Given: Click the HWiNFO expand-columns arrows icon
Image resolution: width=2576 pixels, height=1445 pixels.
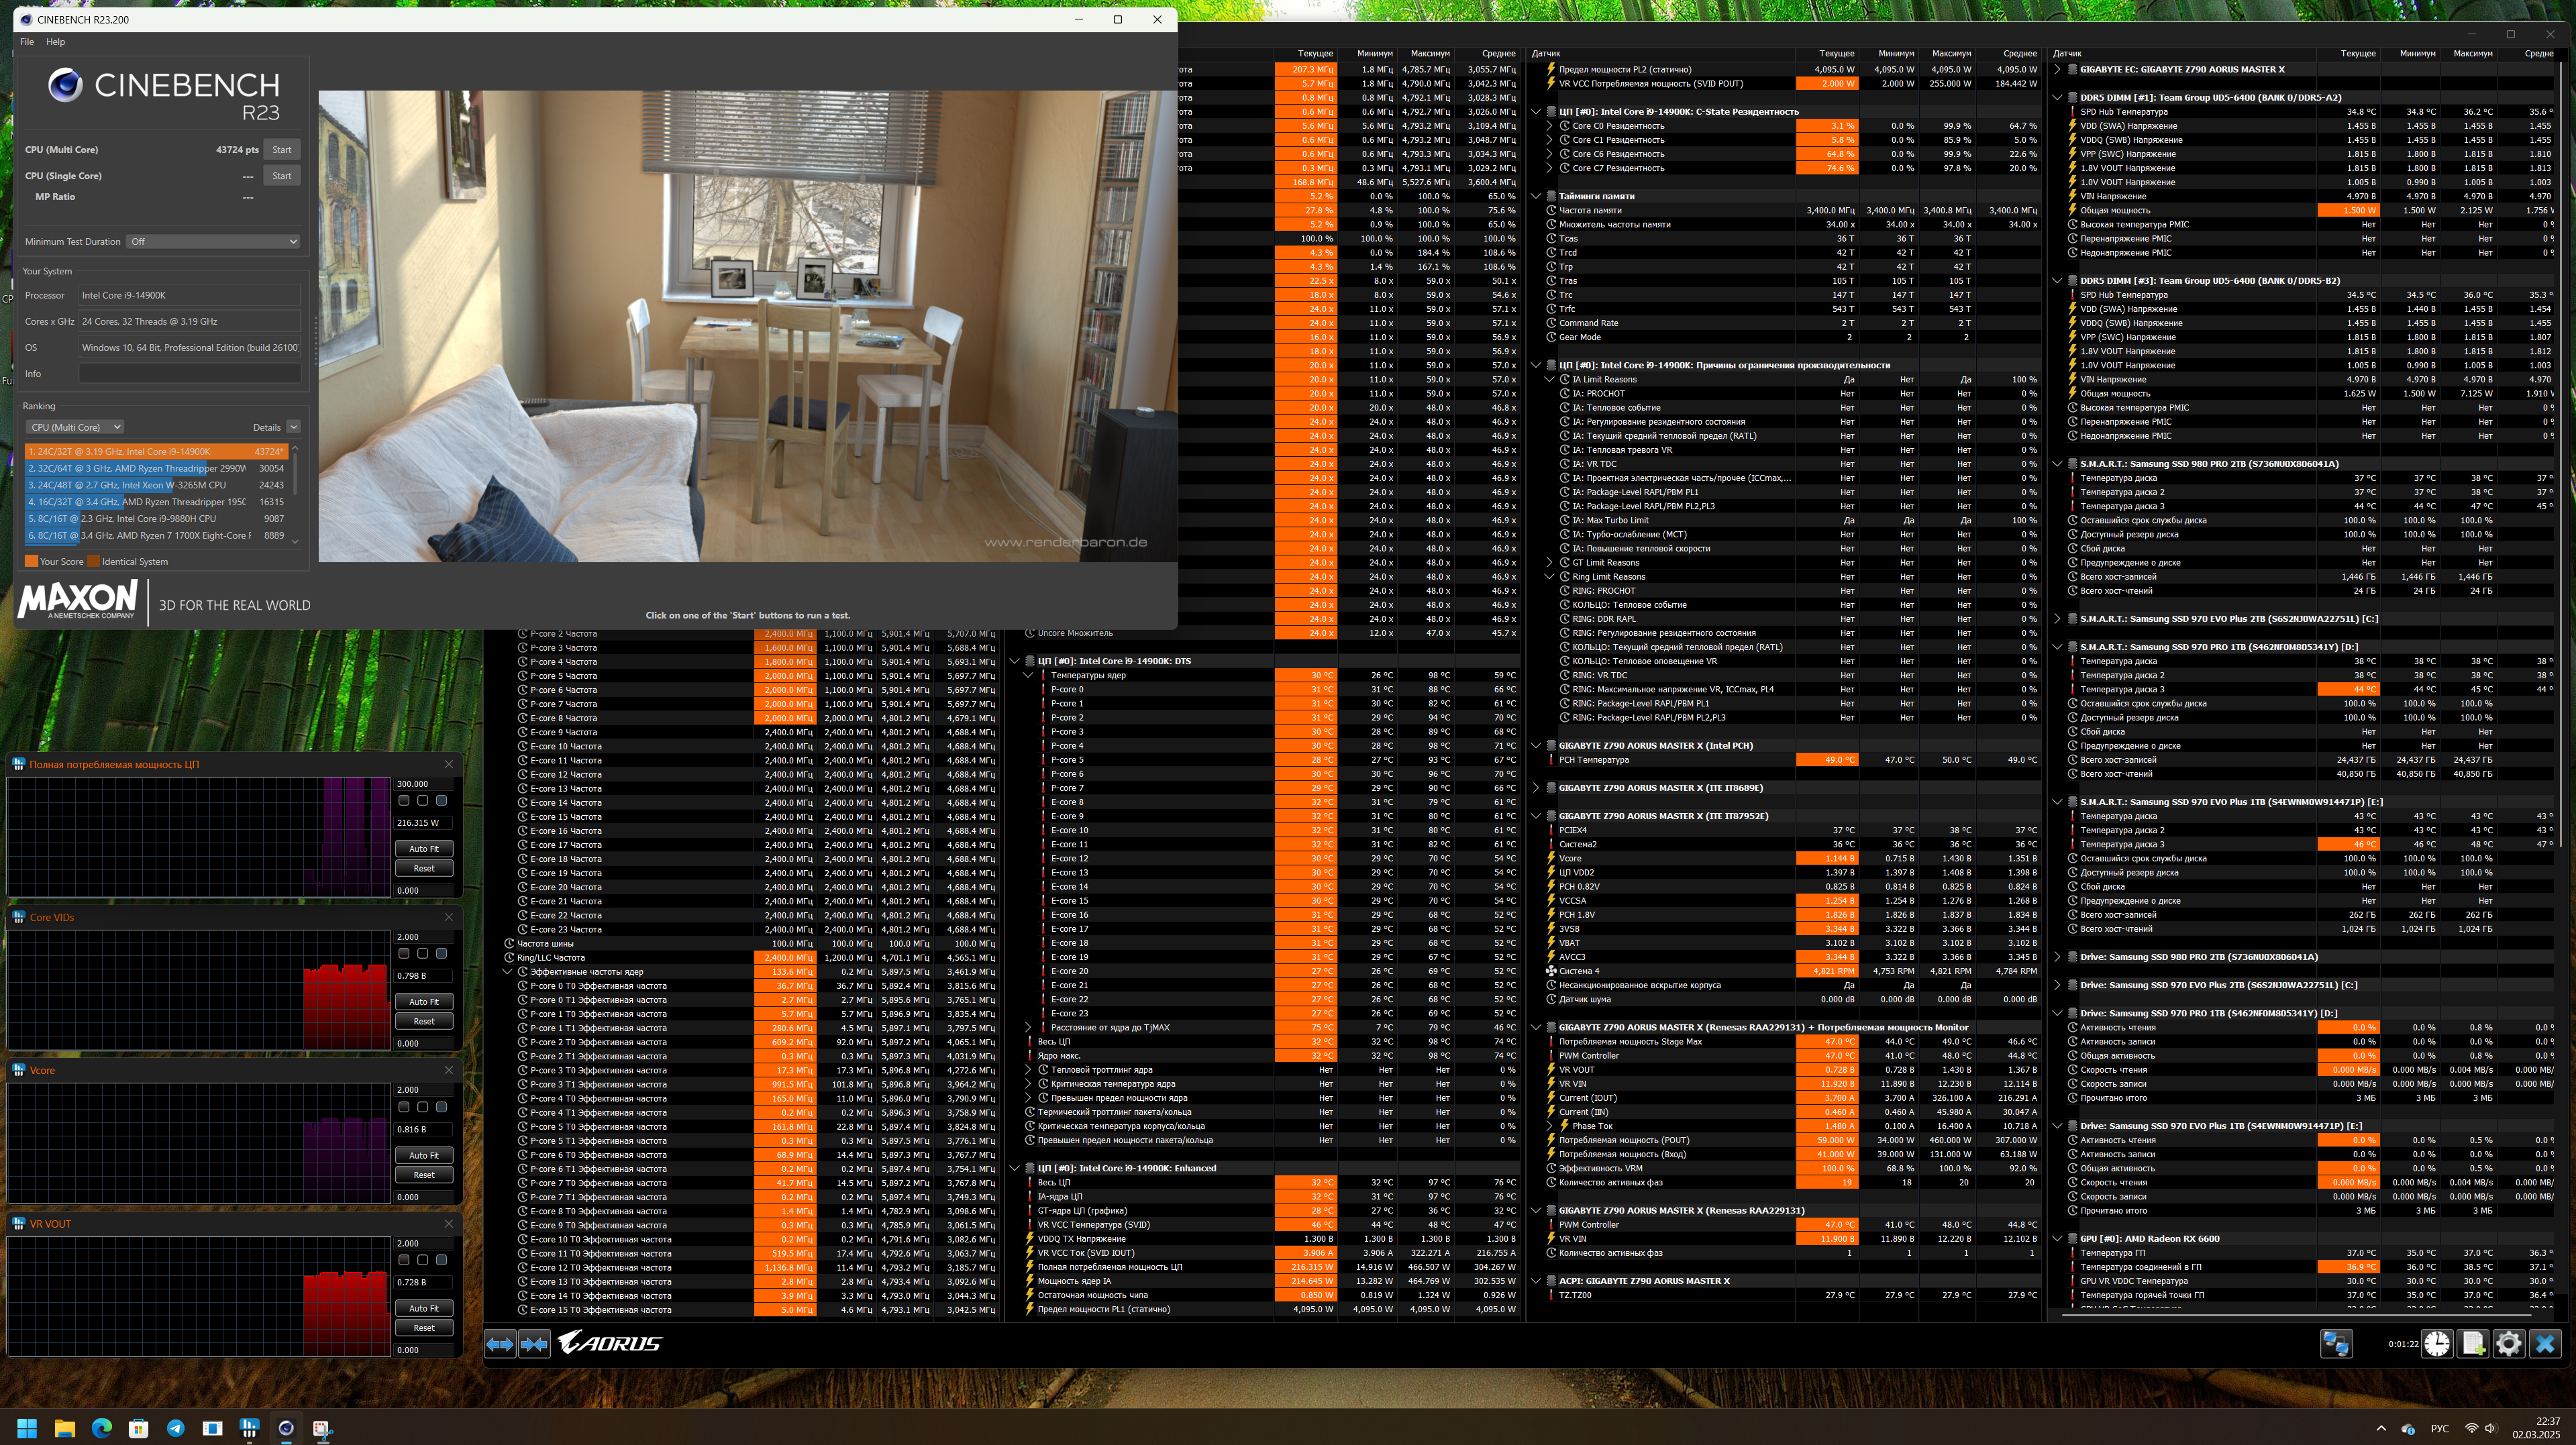Looking at the screenshot, I should (500, 1344).
